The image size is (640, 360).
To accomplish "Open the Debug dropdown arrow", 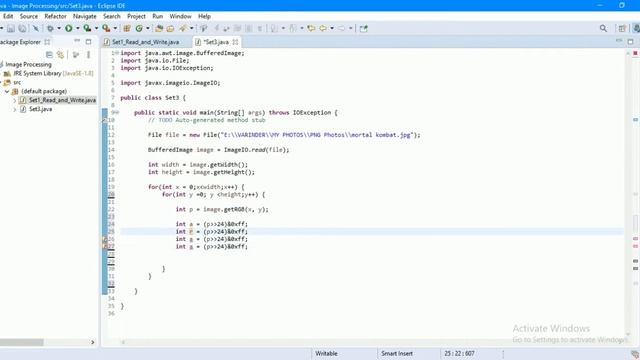I will 59,28.
